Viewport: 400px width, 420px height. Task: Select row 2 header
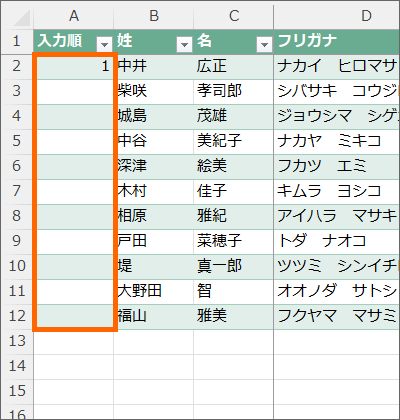(17, 66)
